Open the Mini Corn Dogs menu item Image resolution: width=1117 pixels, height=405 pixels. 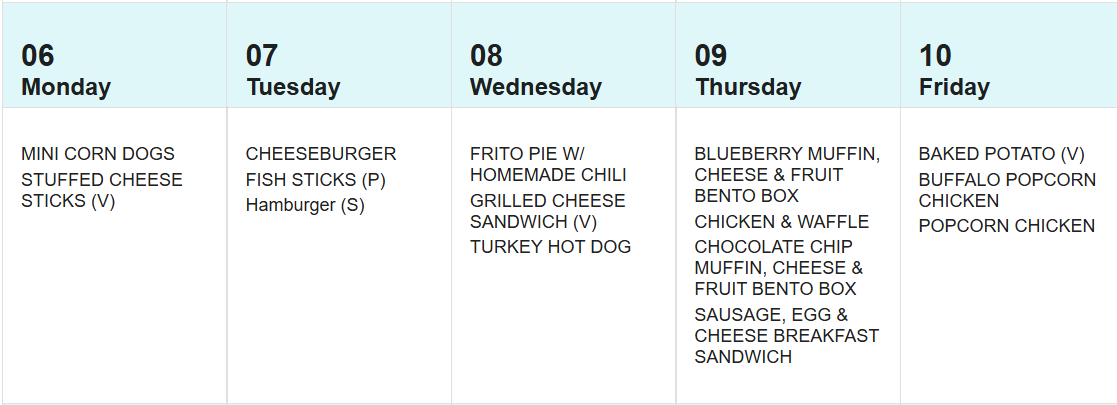98,154
